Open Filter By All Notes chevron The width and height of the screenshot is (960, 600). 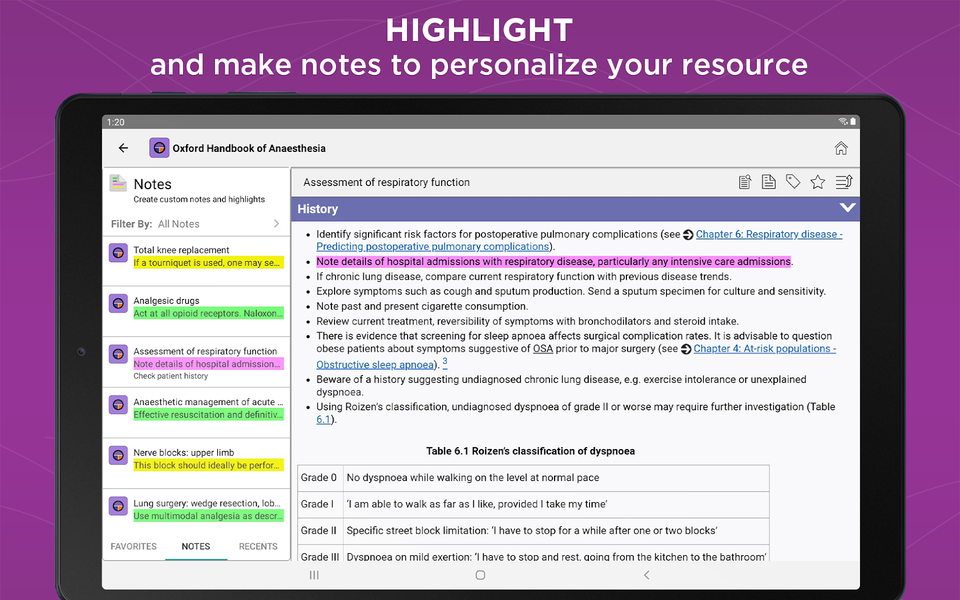(276, 224)
